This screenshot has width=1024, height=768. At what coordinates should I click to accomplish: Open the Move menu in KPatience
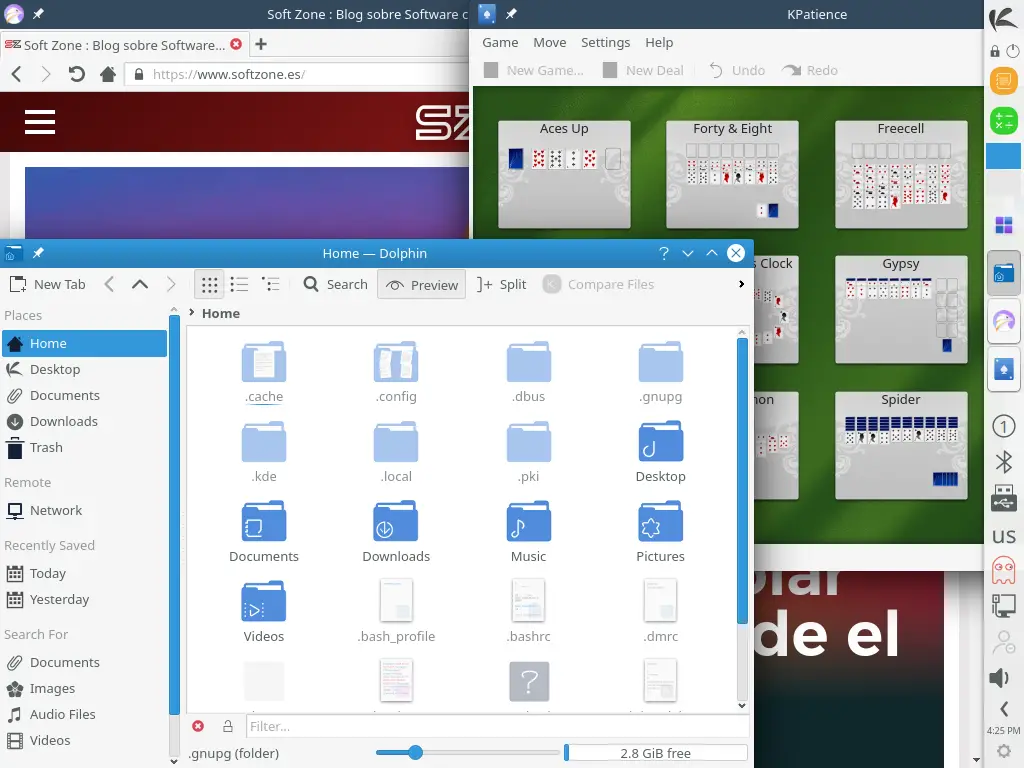tap(550, 42)
